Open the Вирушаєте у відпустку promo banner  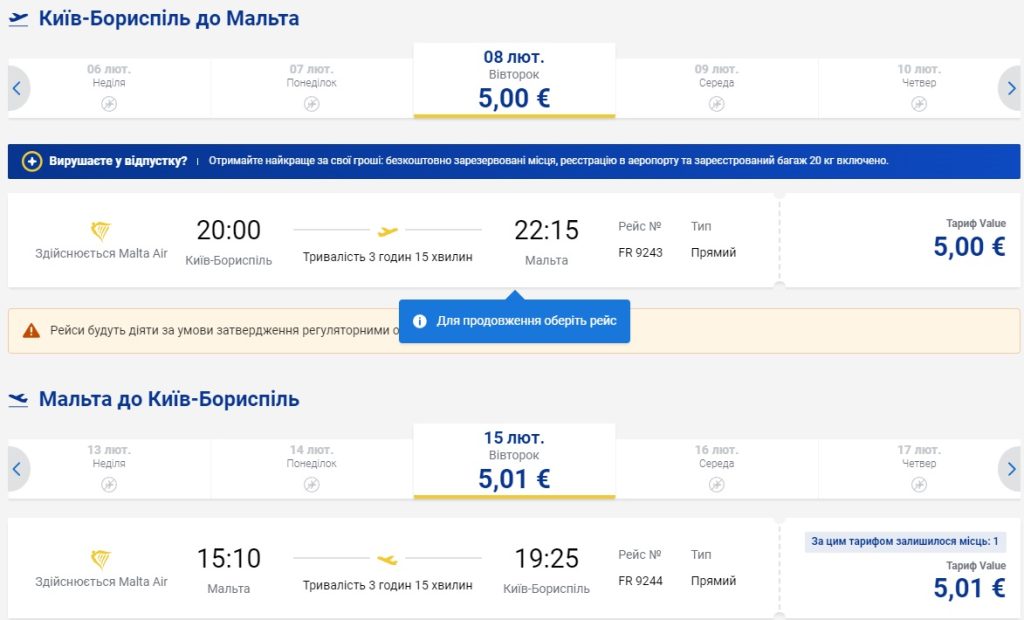(514, 161)
